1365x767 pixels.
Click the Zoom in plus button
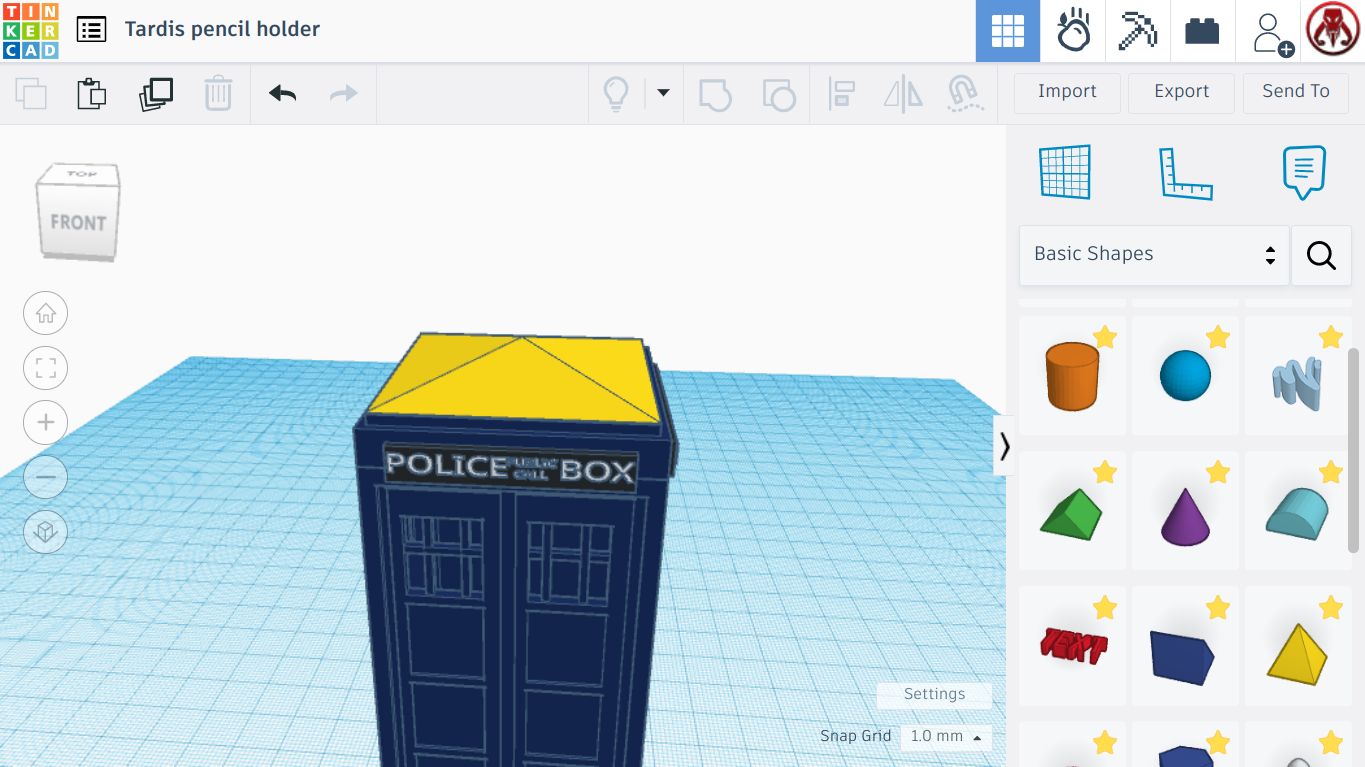click(45, 423)
